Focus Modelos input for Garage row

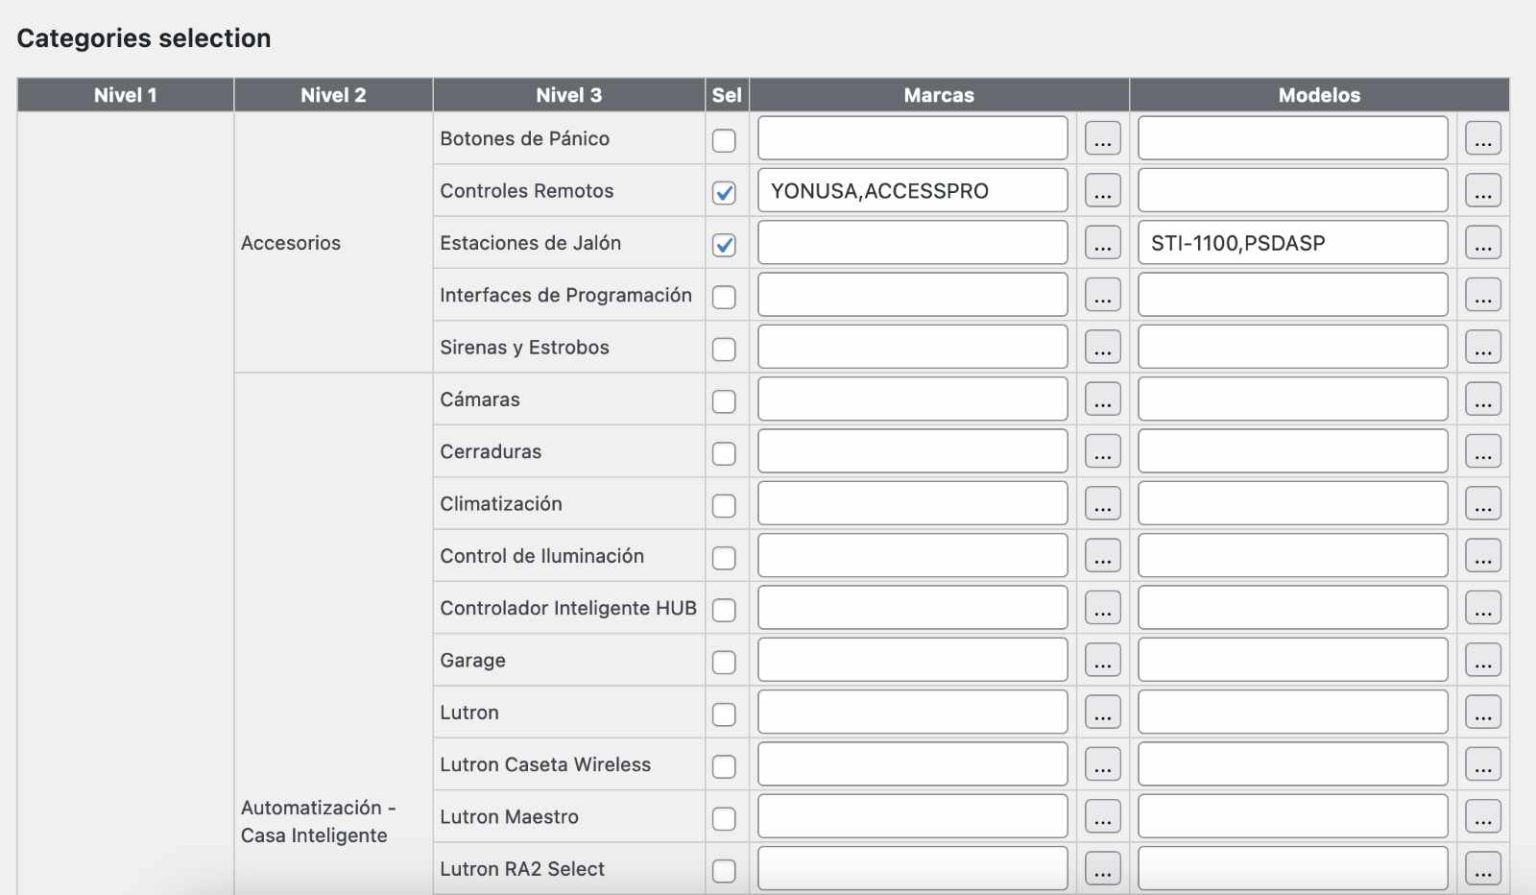click(1292, 660)
